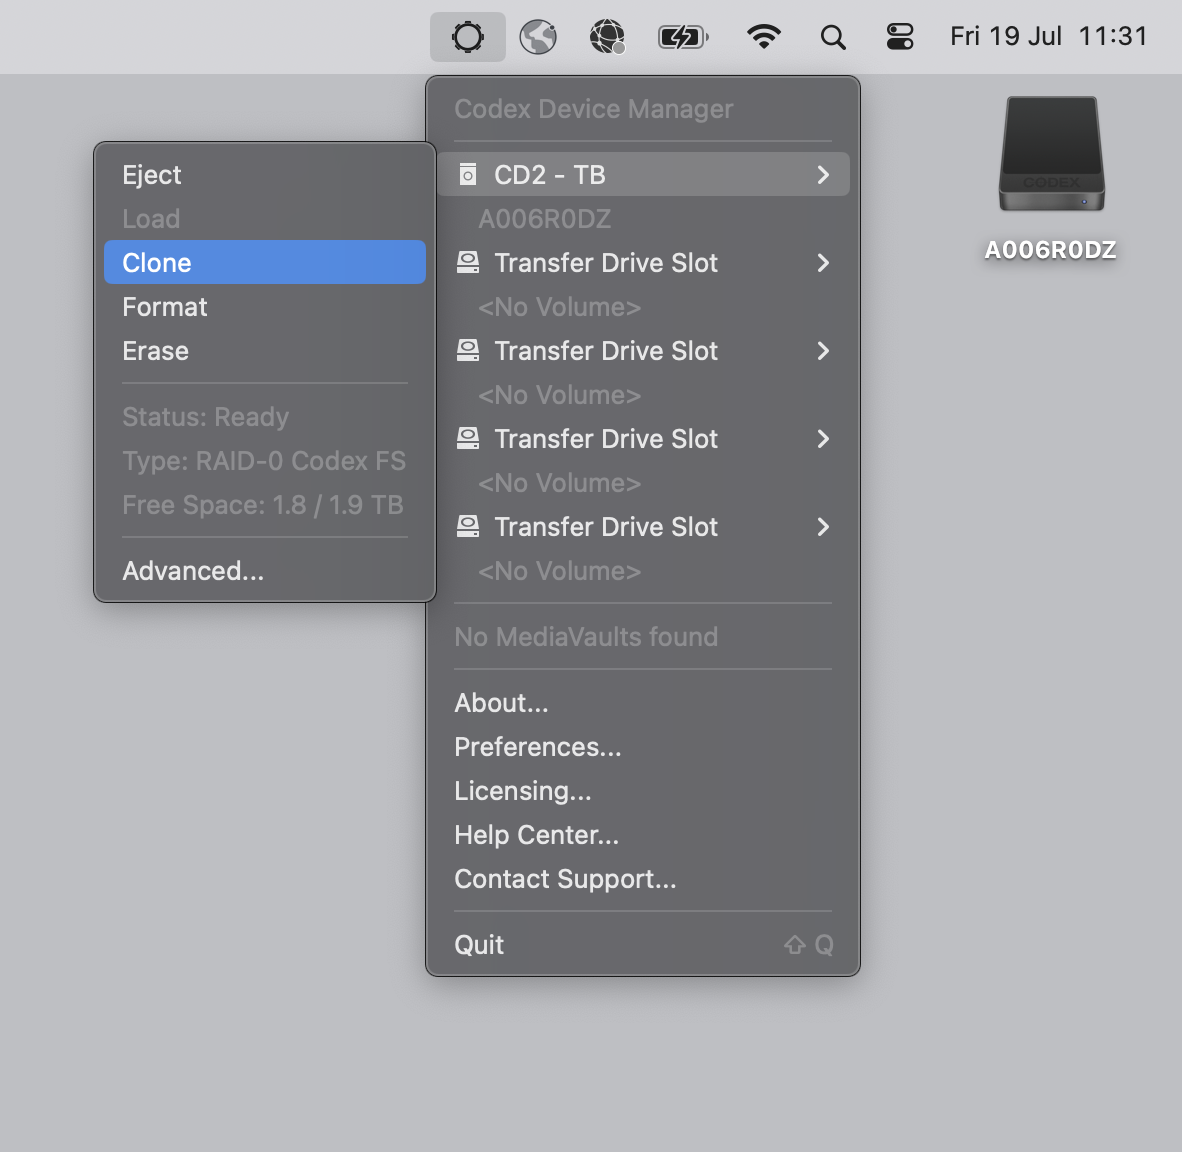Screen dimensions: 1182x1152
Task: Open the Wi-Fi menu bar icon
Action: (764, 36)
